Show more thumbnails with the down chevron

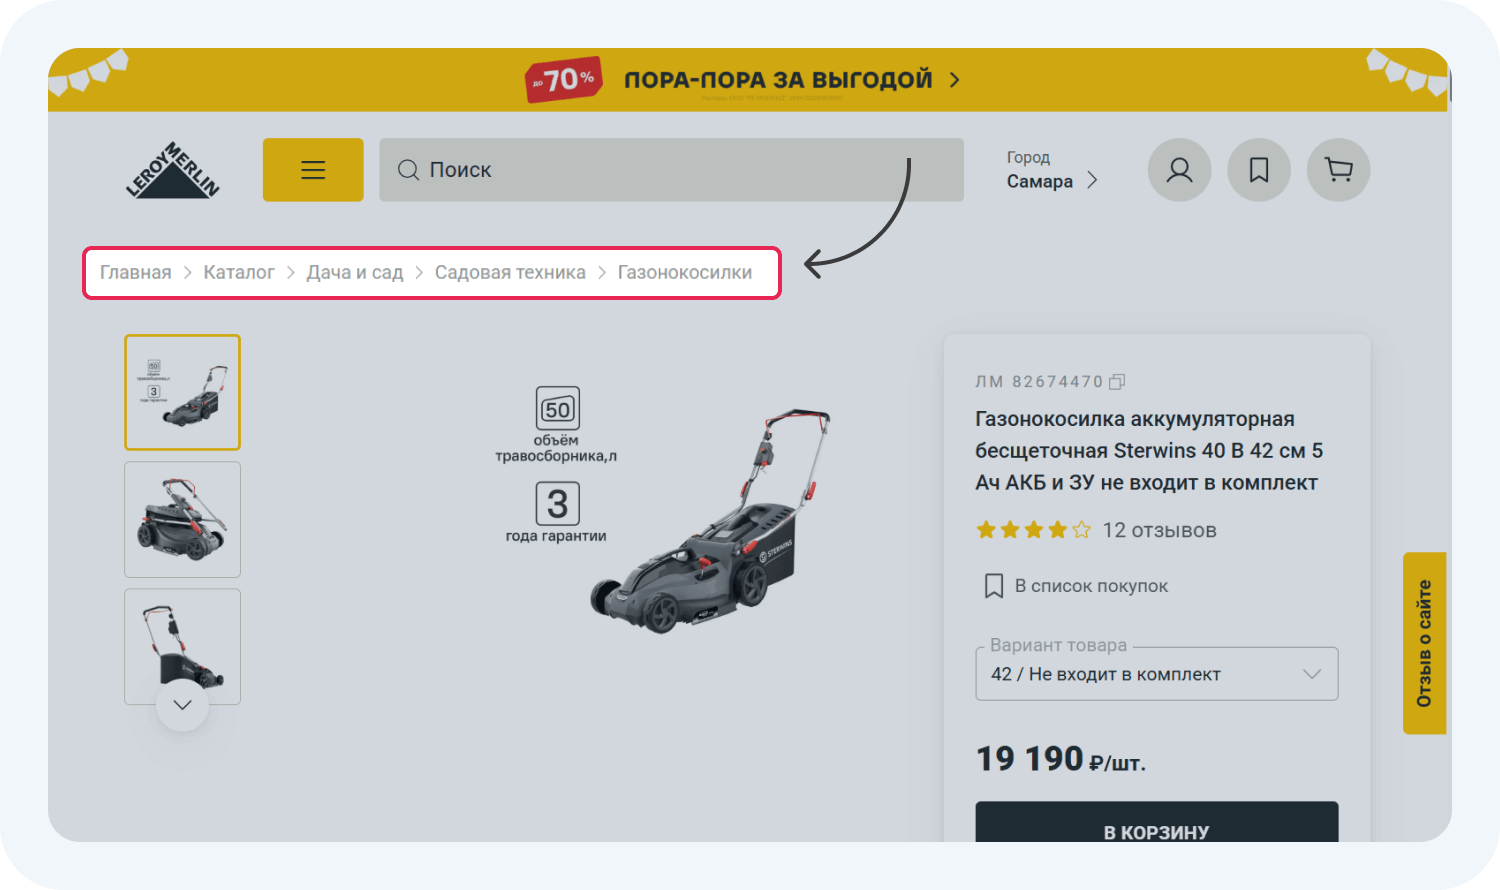pos(182,705)
